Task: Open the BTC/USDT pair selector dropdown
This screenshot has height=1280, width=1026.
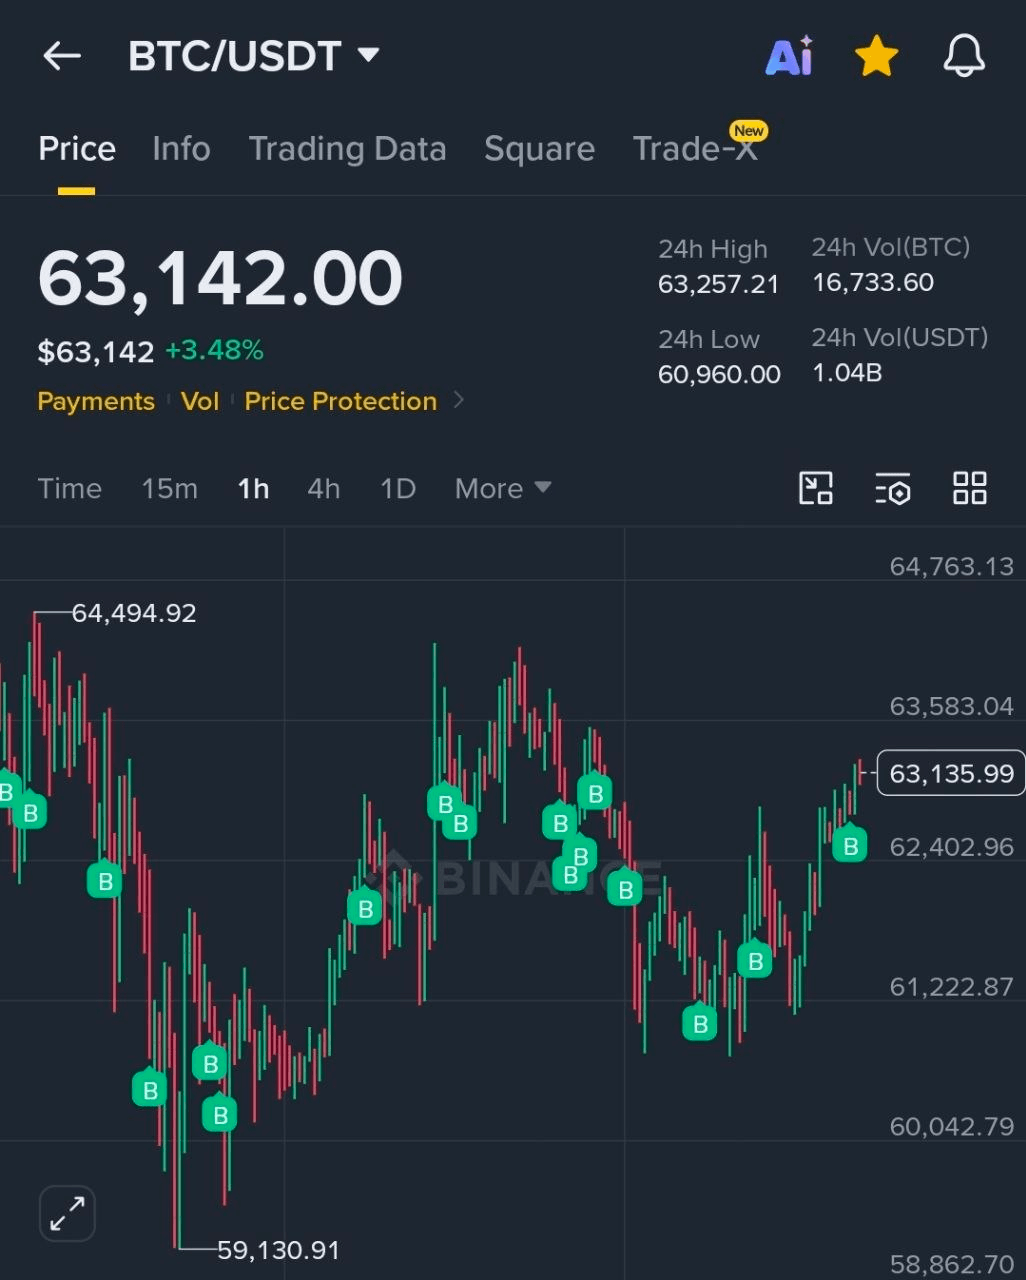Action: click(x=254, y=56)
